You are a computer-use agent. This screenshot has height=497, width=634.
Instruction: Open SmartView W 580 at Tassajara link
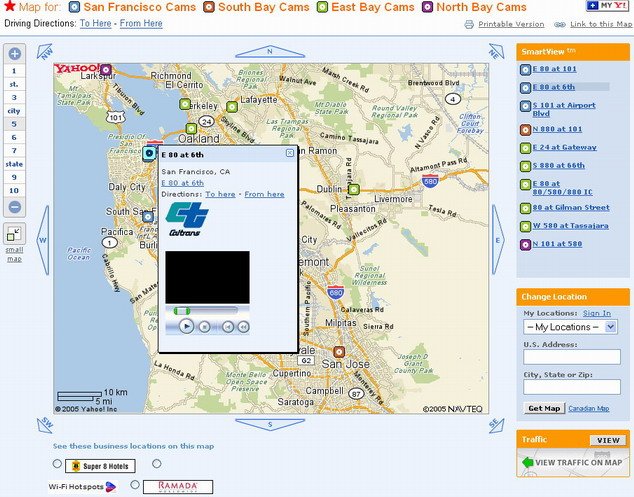point(571,226)
